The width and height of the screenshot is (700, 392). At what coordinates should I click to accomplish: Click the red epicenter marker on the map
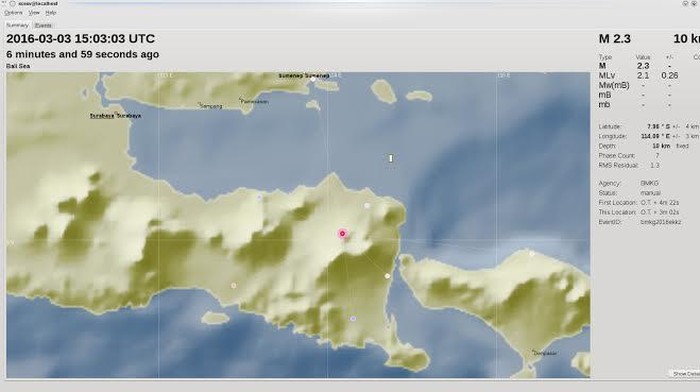[x=342, y=234]
